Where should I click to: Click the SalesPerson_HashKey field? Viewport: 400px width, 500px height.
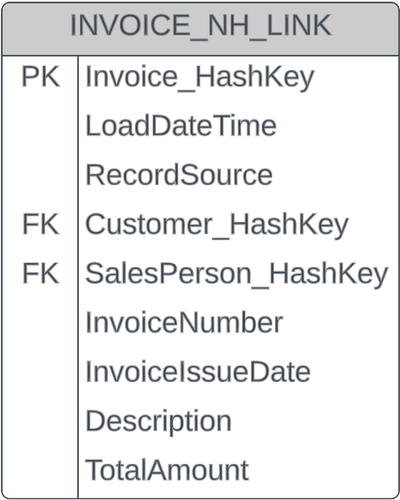(x=237, y=274)
